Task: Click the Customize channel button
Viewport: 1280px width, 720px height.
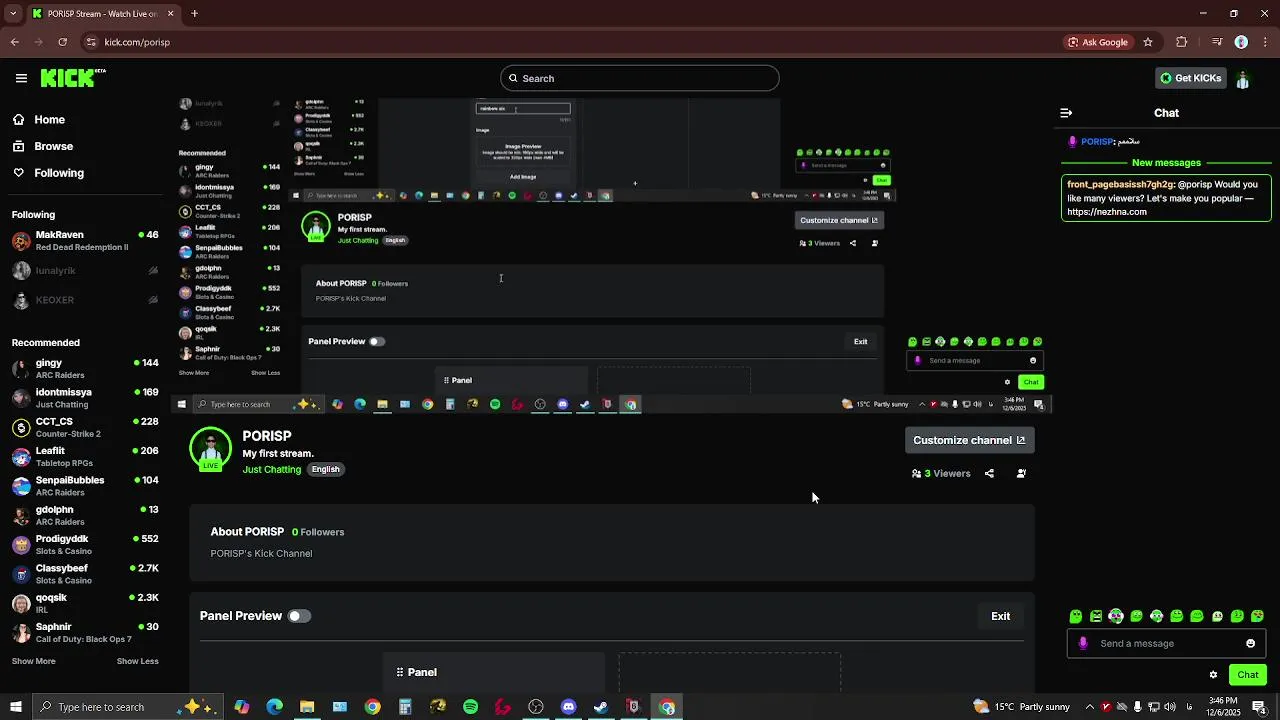Action: (969, 440)
